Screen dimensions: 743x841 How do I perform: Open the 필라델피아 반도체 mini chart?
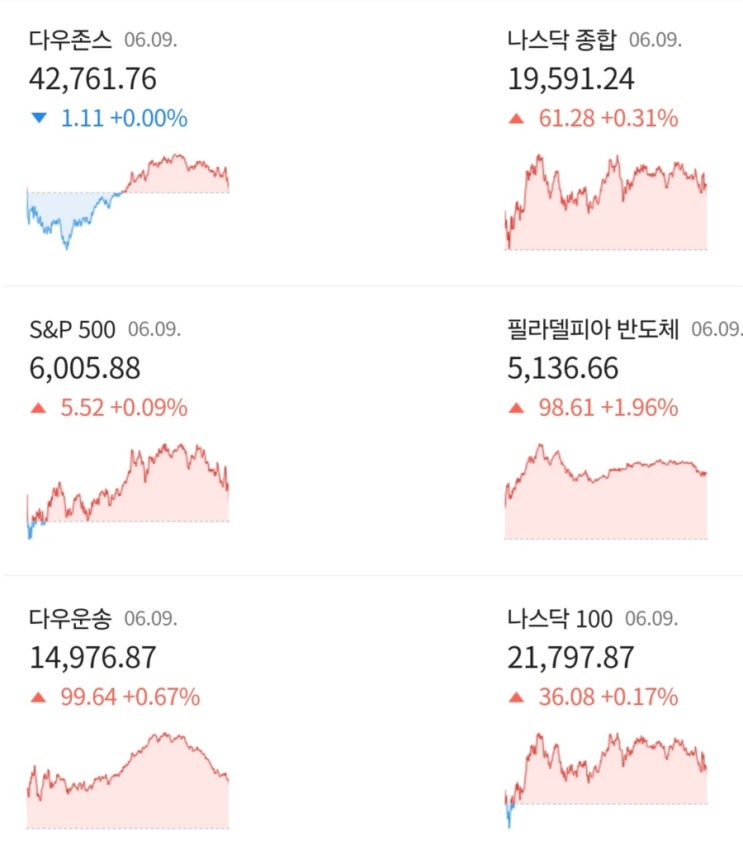click(x=606, y=489)
